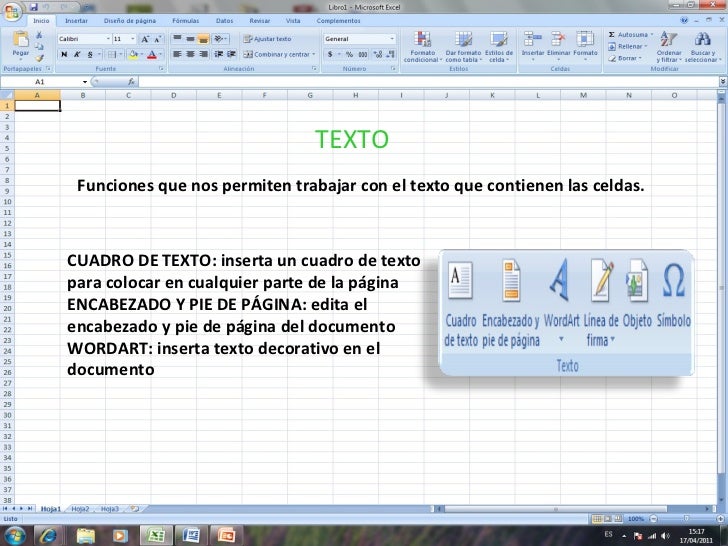
Task: Click the Pegar (paste) icon
Action: coord(20,44)
